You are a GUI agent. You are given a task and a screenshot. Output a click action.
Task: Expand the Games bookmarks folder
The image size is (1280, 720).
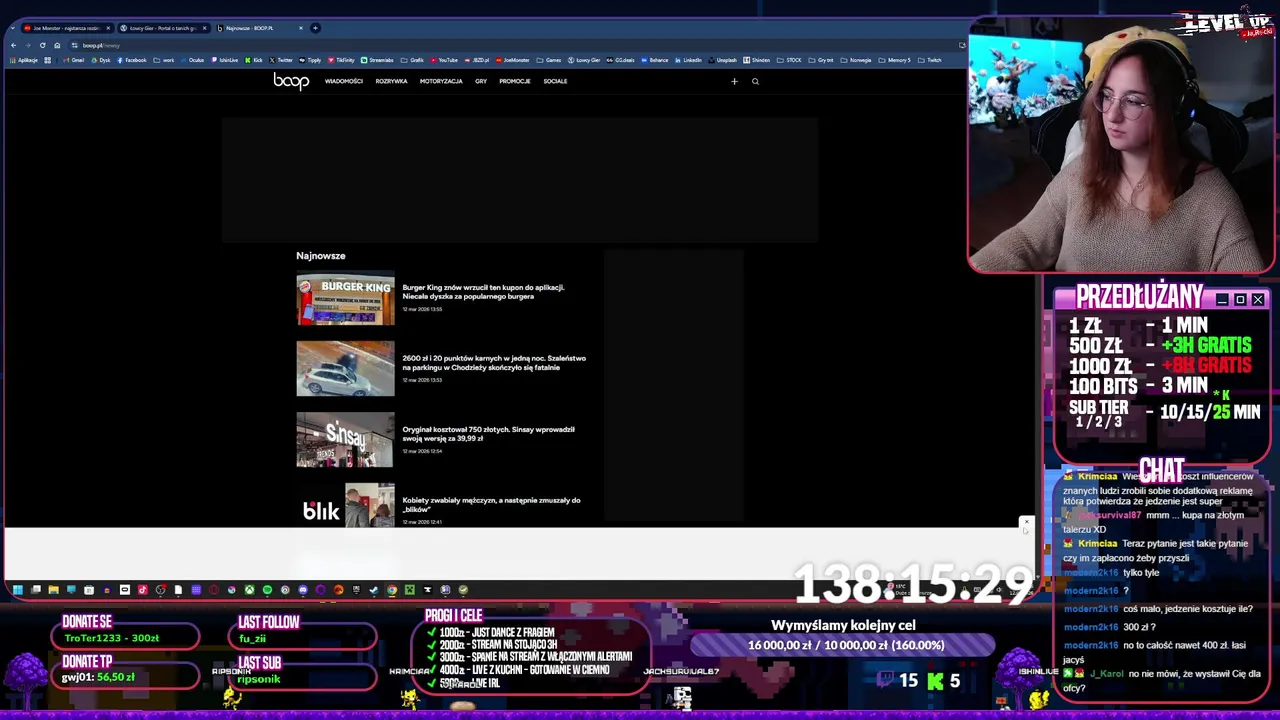(x=549, y=60)
